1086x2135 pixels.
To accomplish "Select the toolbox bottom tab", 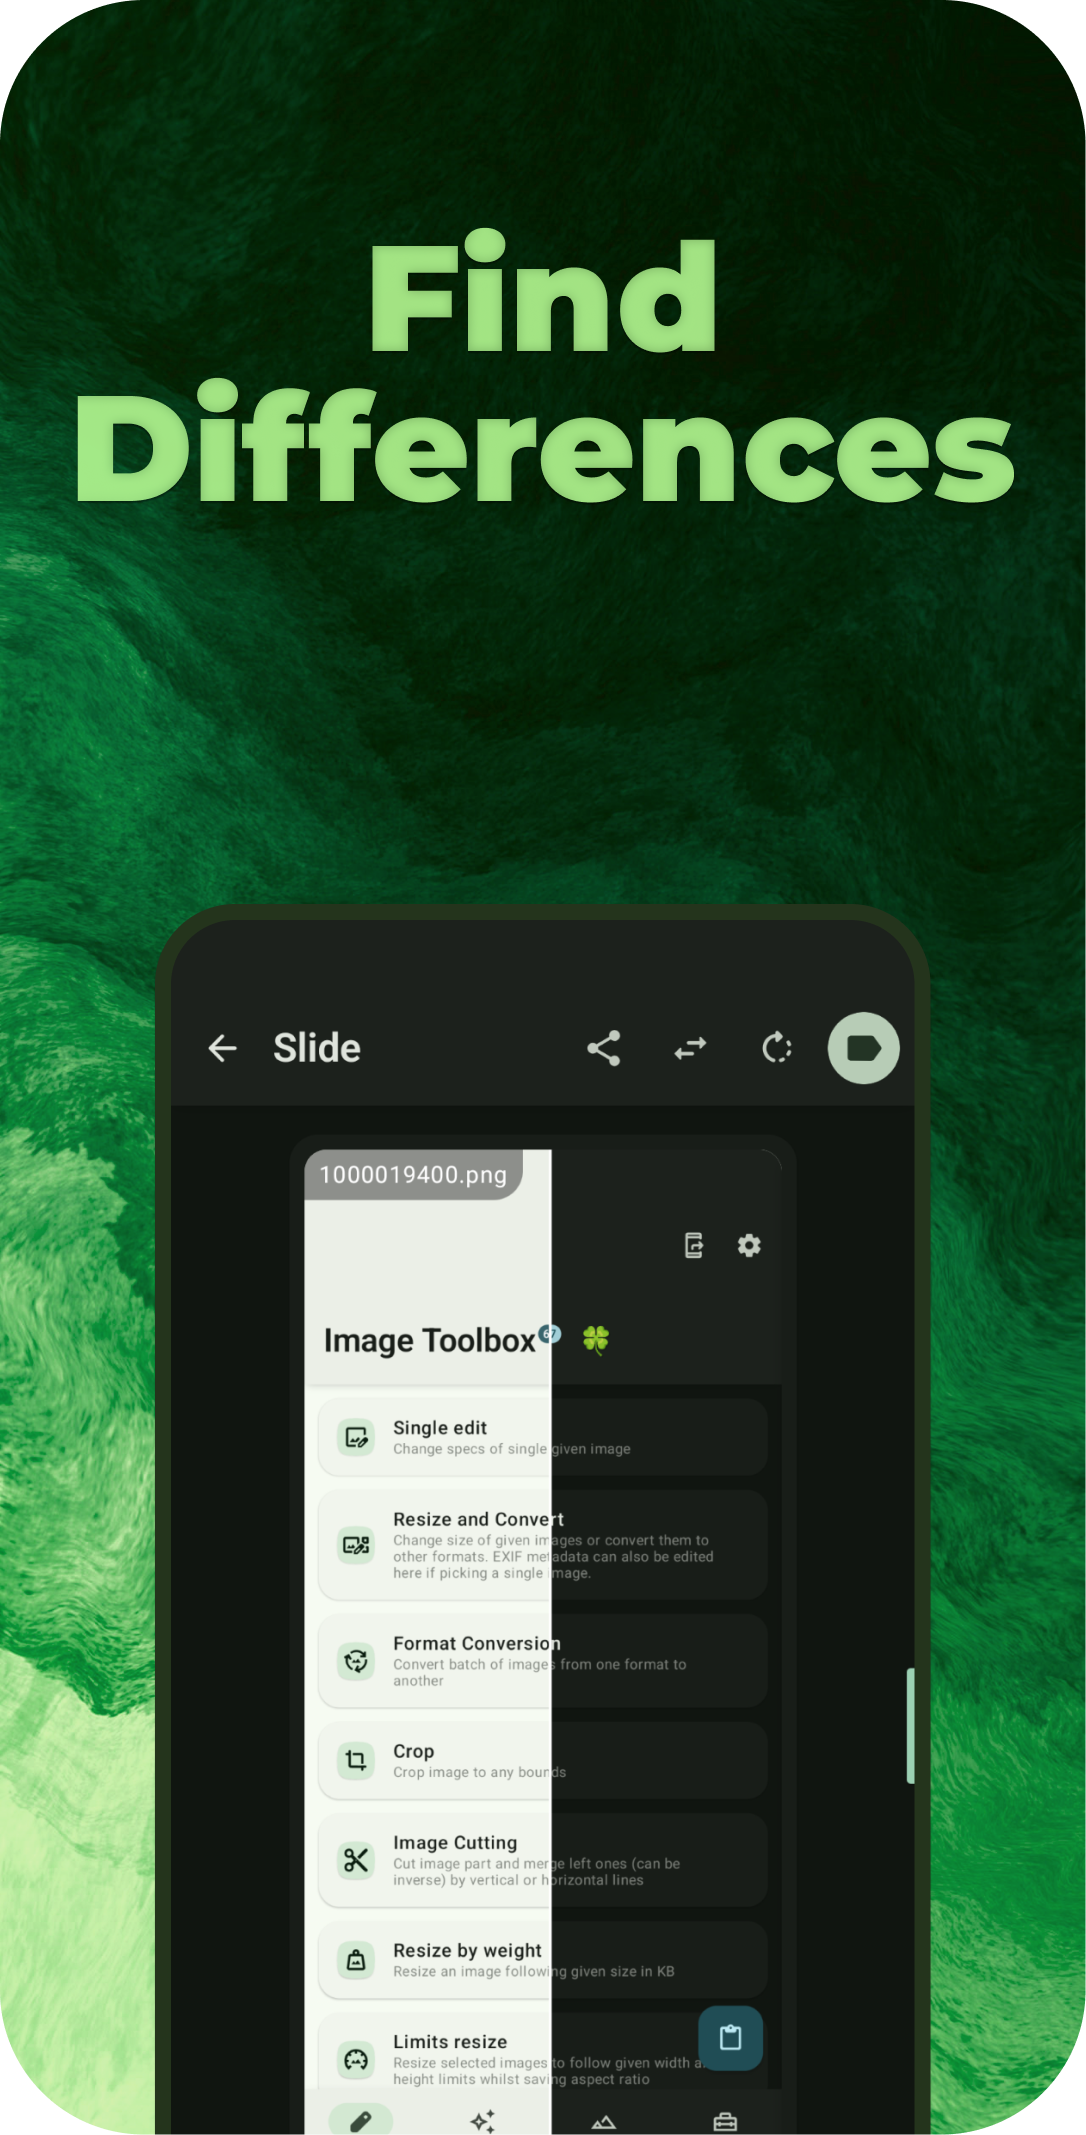I will 725,2122.
